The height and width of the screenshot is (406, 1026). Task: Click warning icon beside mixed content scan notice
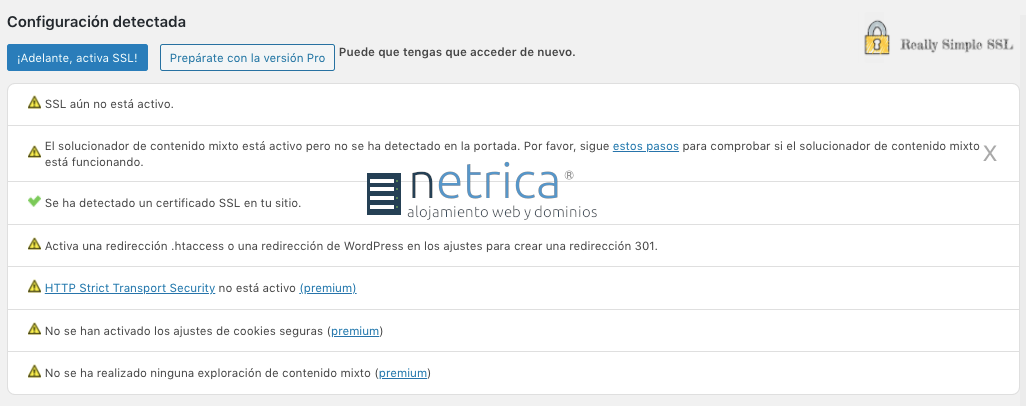click(34, 373)
